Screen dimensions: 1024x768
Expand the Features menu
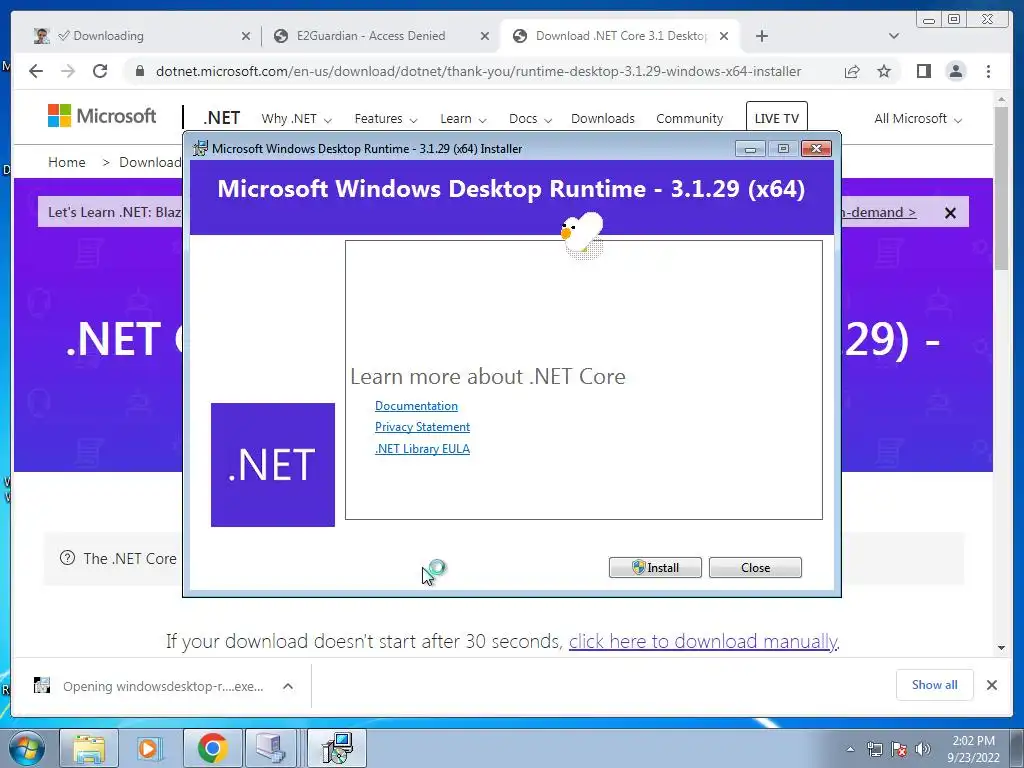click(385, 119)
